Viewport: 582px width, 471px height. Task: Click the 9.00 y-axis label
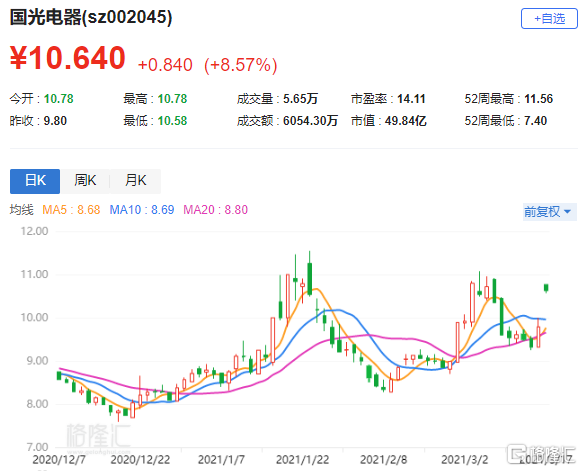(37, 361)
